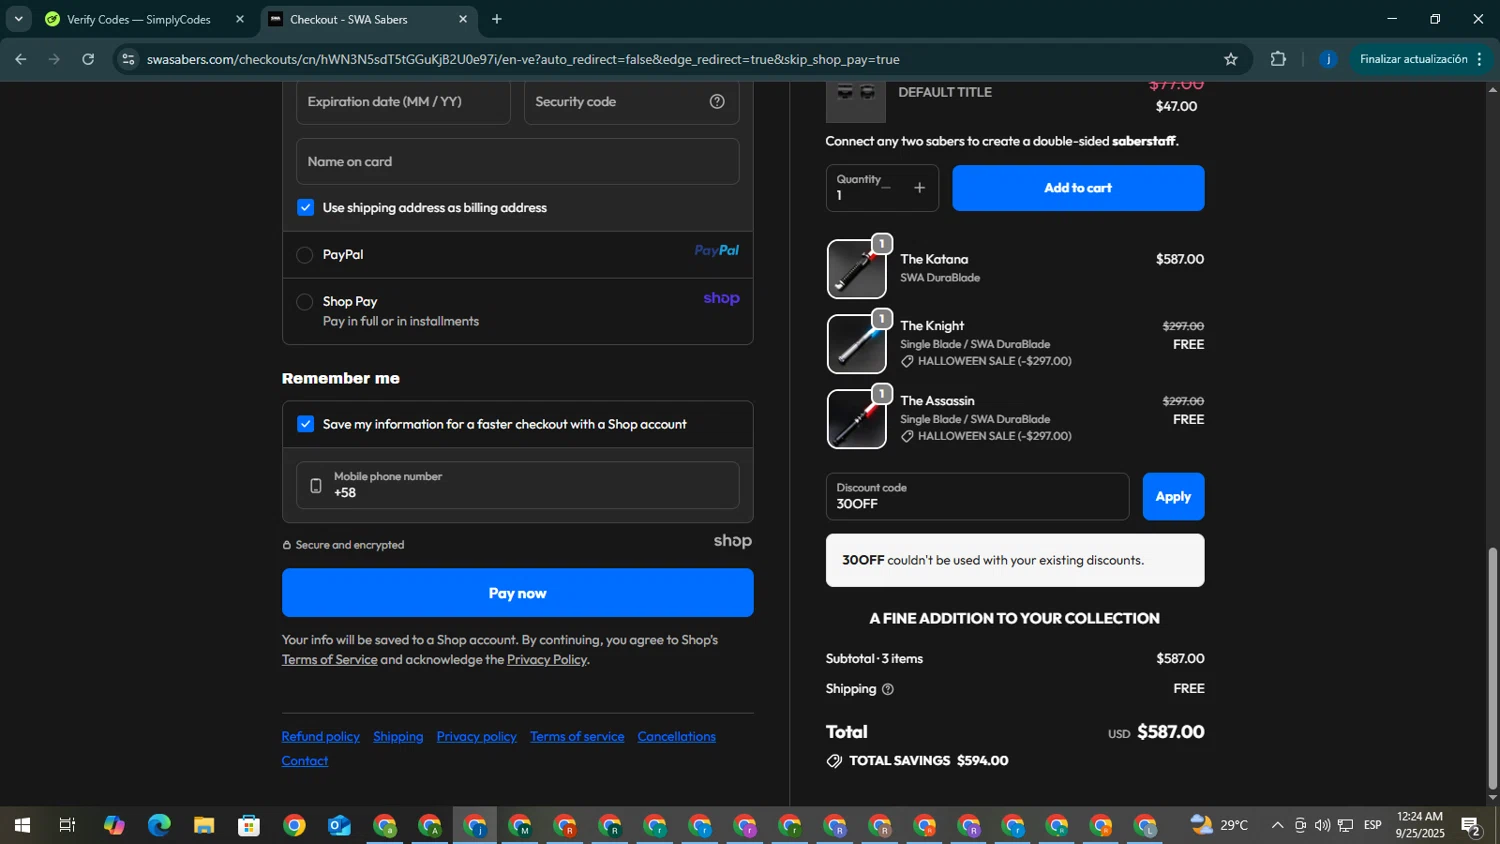1500x844 pixels.
Task: Open the notification center icon
Action: pyautogui.click(x=1471, y=826)
